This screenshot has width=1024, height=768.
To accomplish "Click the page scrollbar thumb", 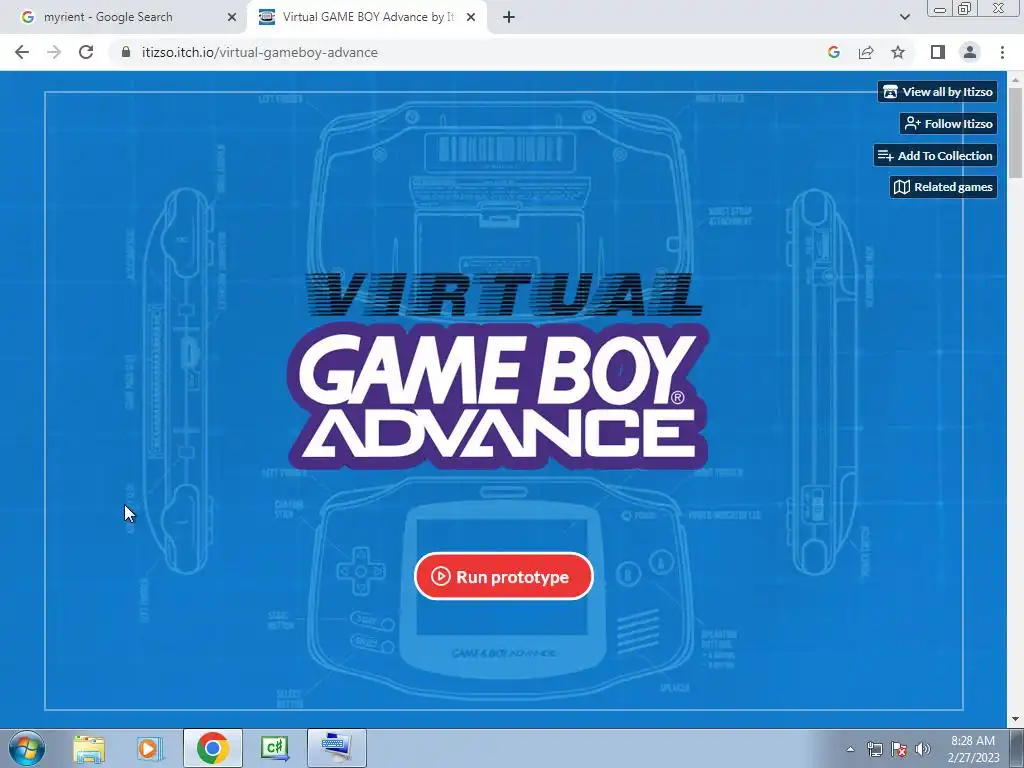I will point(1015,132).
